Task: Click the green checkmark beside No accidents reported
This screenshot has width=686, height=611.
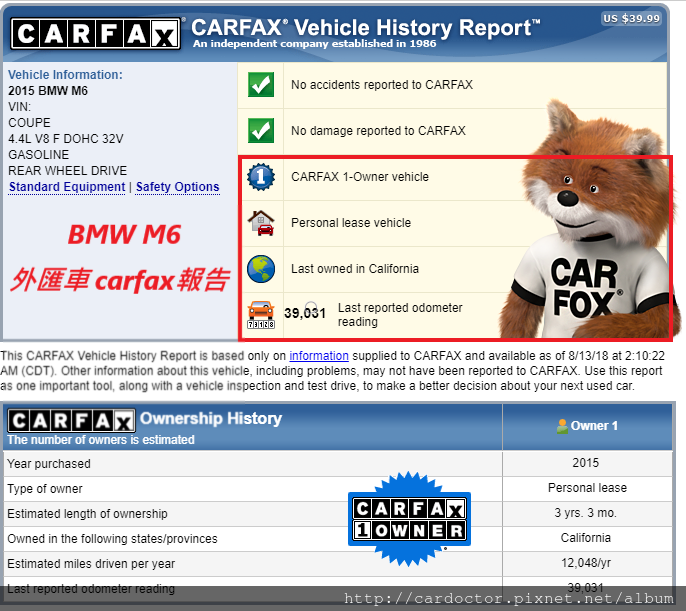Action: pyautogui.click(x=261, y=84)
